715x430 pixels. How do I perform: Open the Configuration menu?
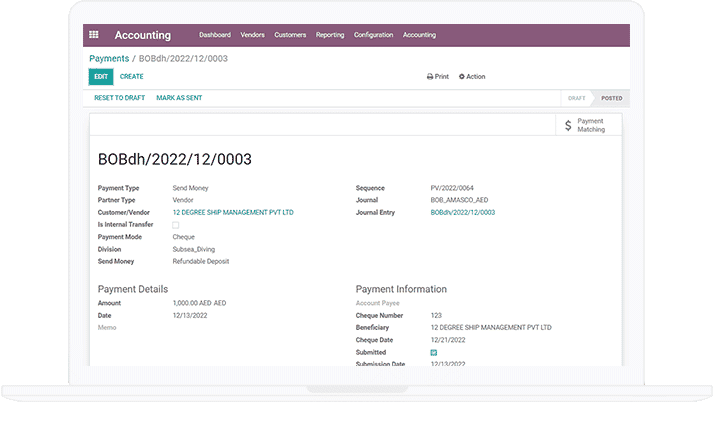click(x=373, y=35)
